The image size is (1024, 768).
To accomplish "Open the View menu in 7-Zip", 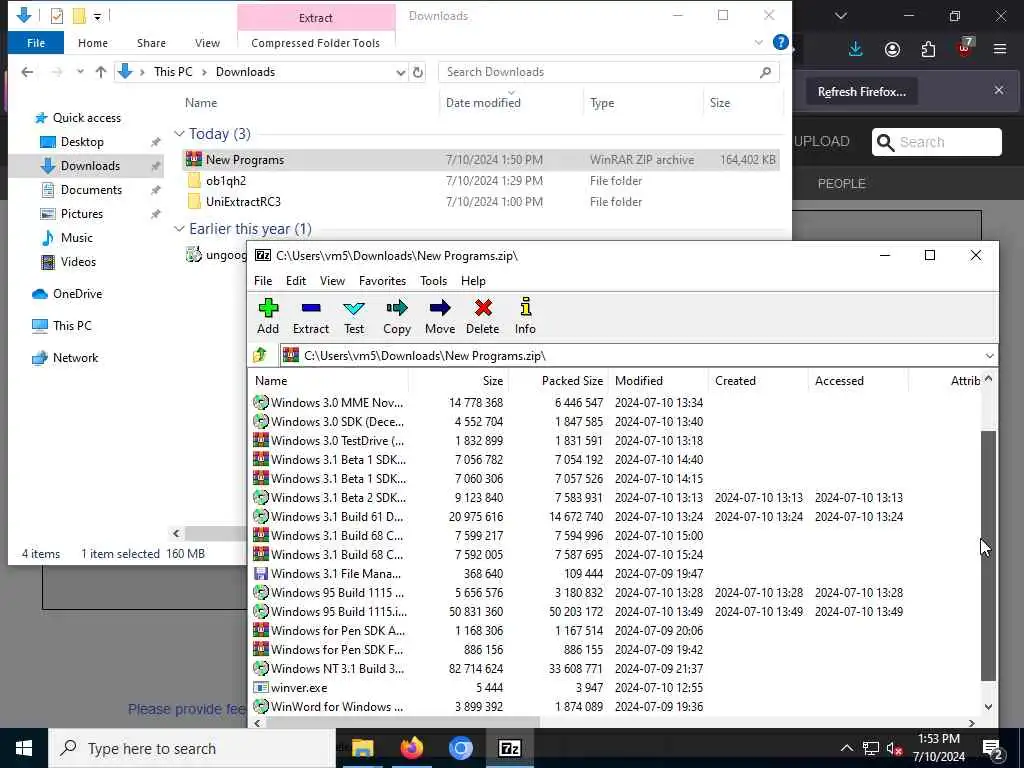I will tap(332, 281).
